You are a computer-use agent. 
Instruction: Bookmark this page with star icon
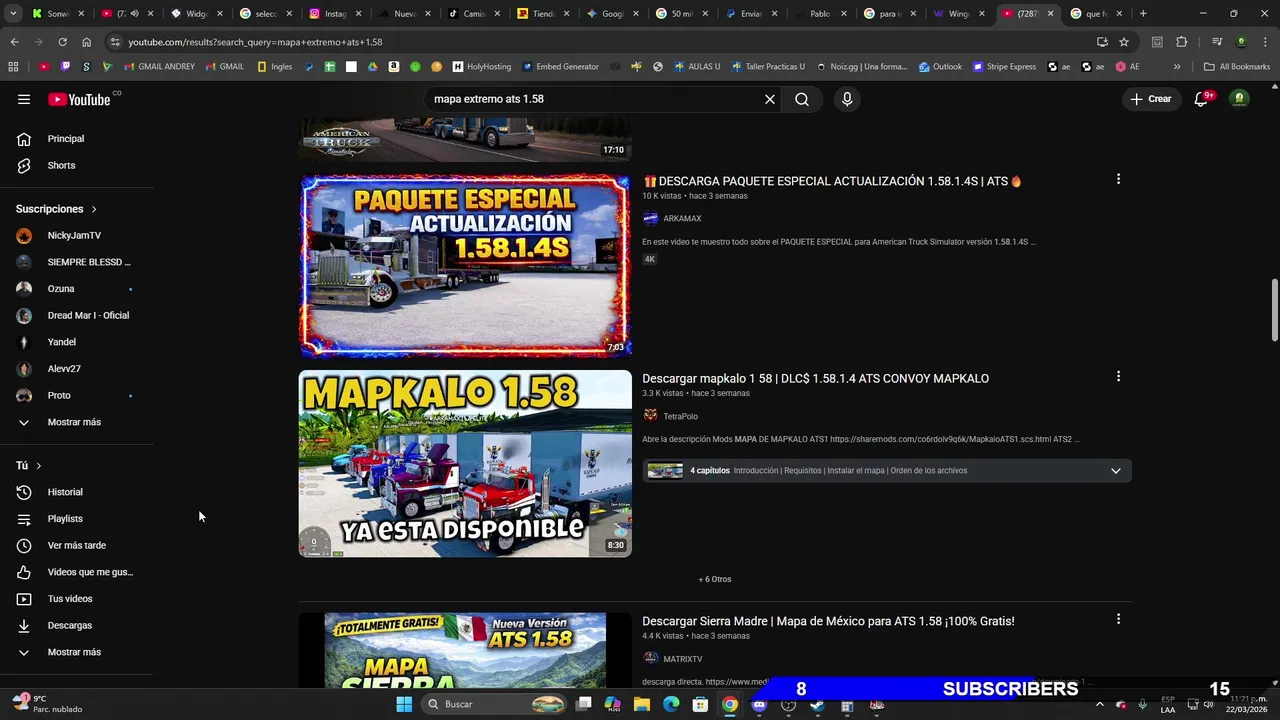coord(1124,42)
